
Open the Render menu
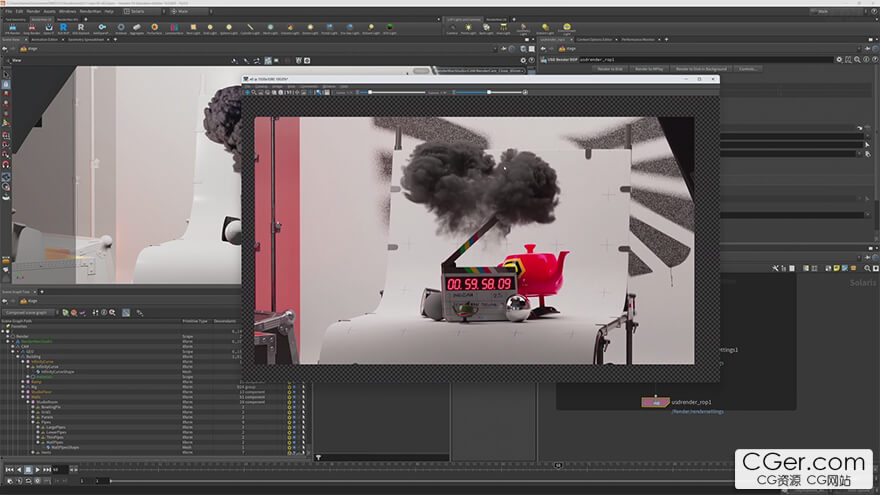[34, 11]
